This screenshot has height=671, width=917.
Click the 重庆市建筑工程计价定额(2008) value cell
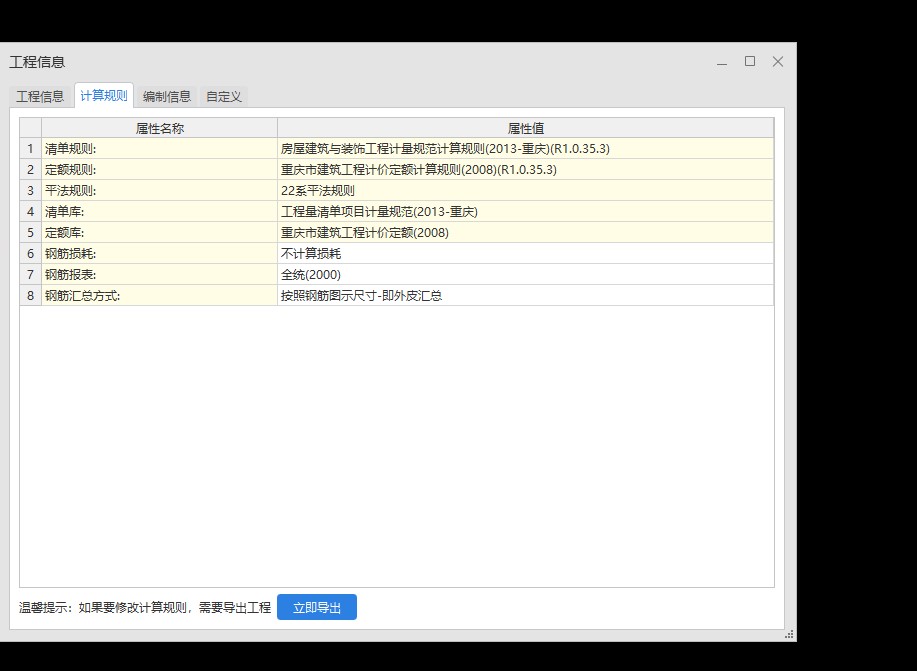click(x=526, y=233)
